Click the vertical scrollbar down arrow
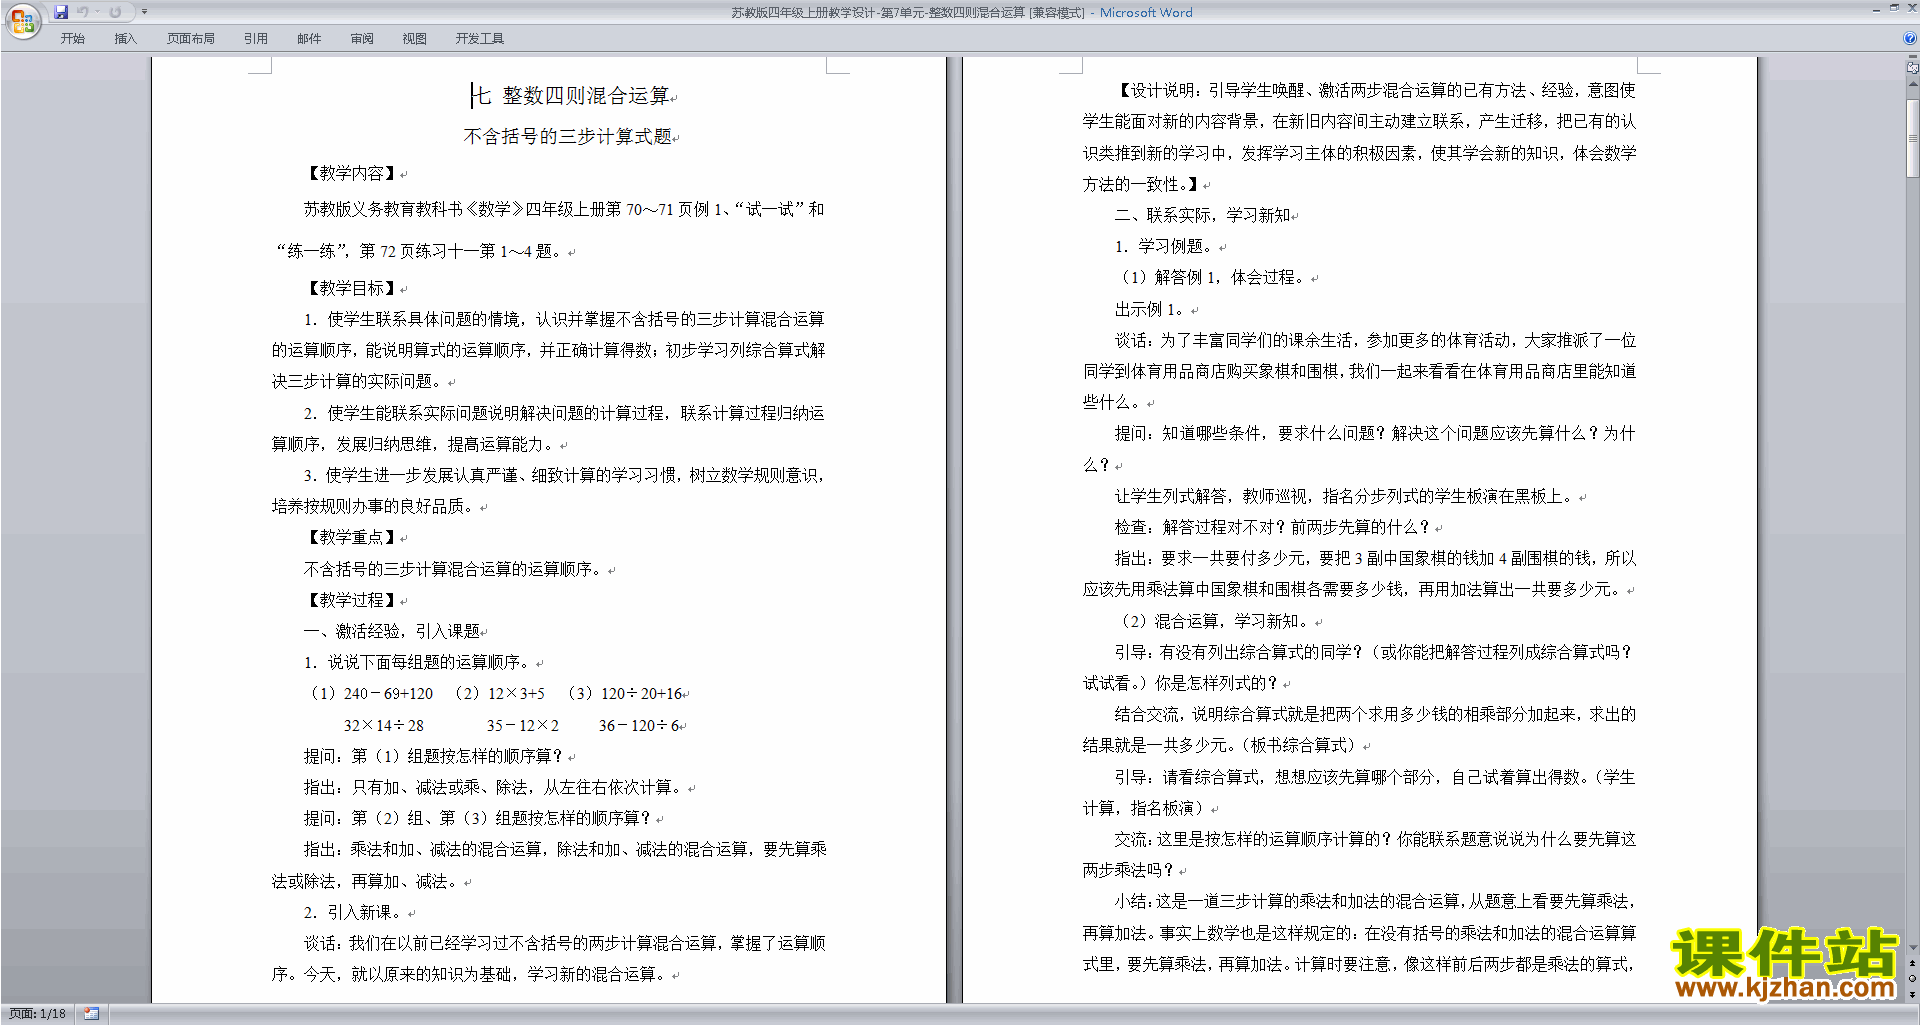The image size is (1920, 1025). click(x=1913, y=948)
